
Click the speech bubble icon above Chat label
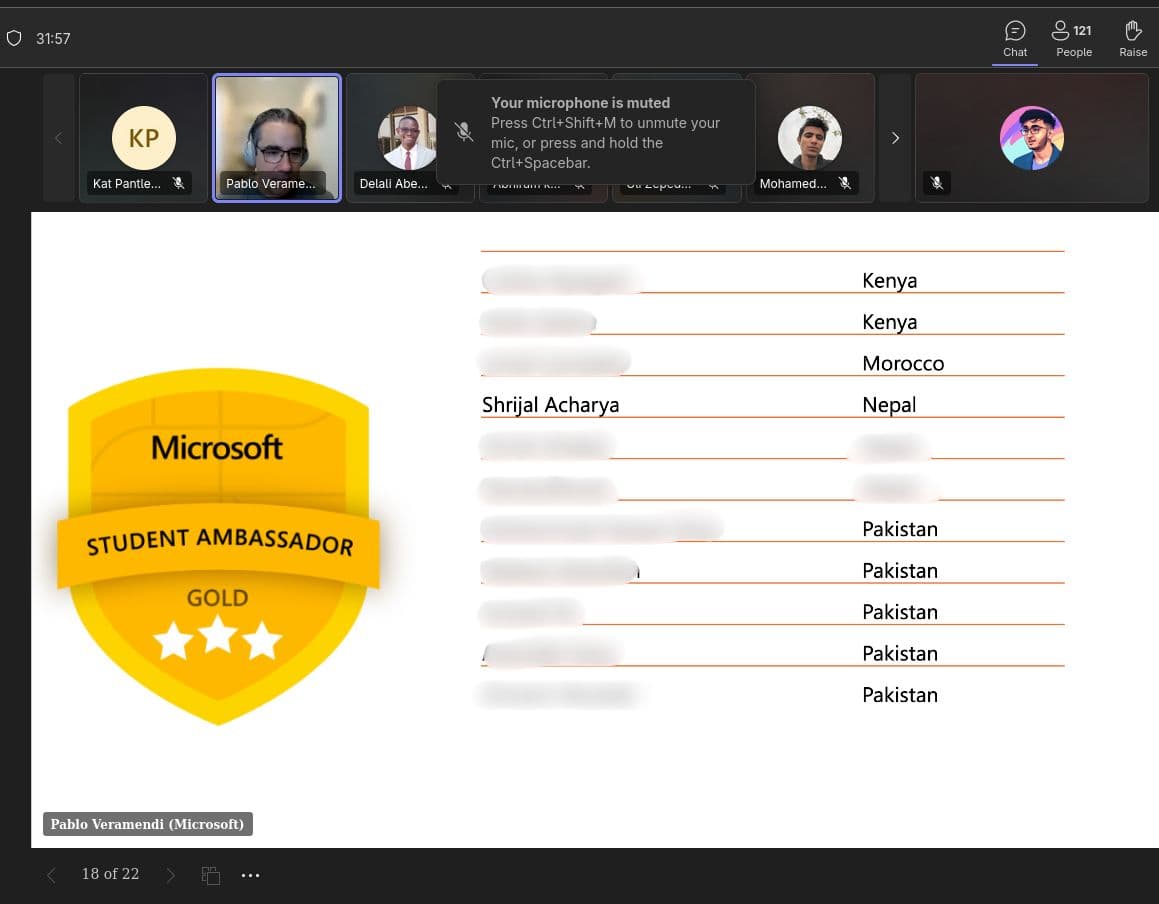point(1015,30)
